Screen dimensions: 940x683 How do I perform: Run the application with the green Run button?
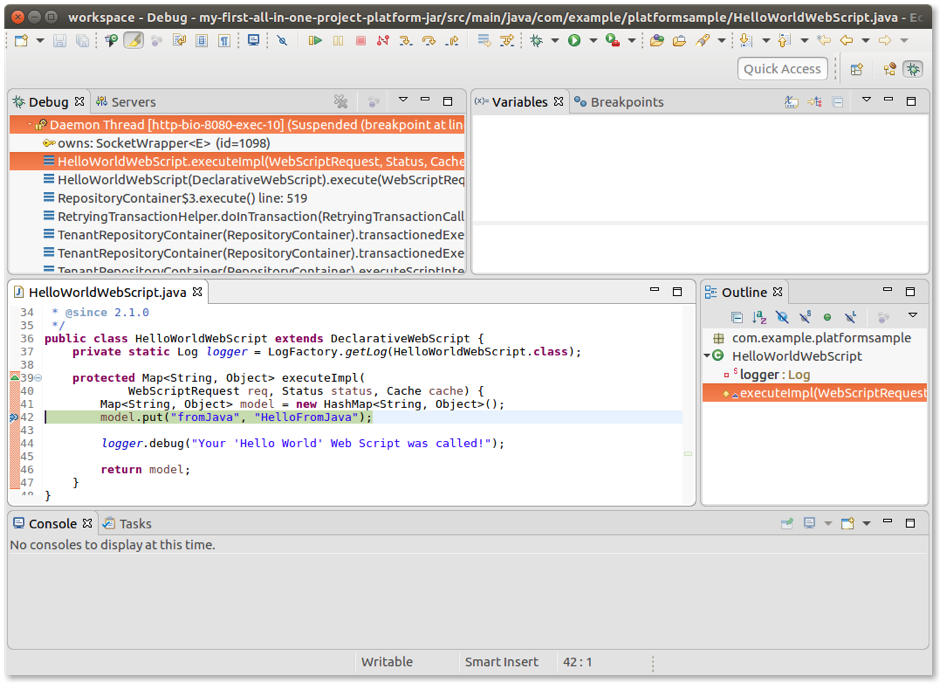(574, 41)
